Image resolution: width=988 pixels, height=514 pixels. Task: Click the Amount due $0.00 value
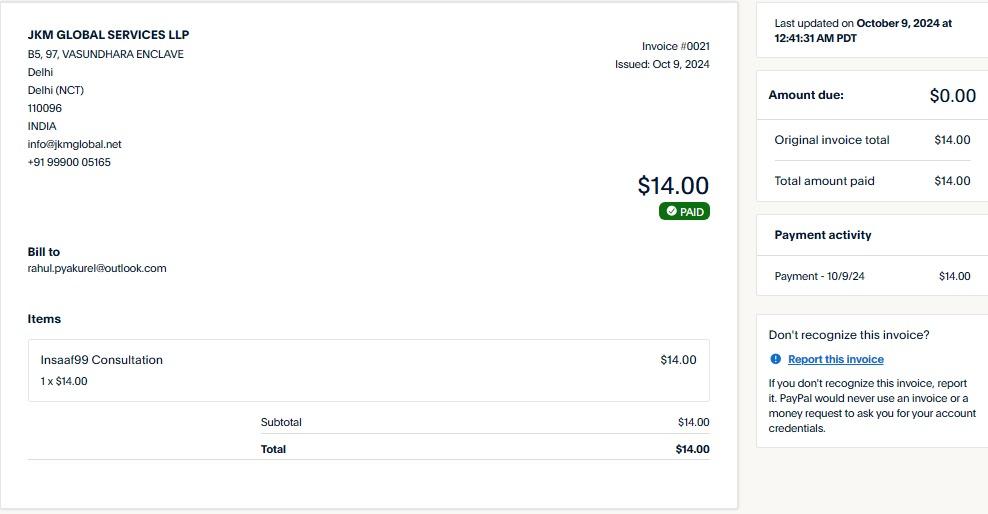tap(953, 96)
